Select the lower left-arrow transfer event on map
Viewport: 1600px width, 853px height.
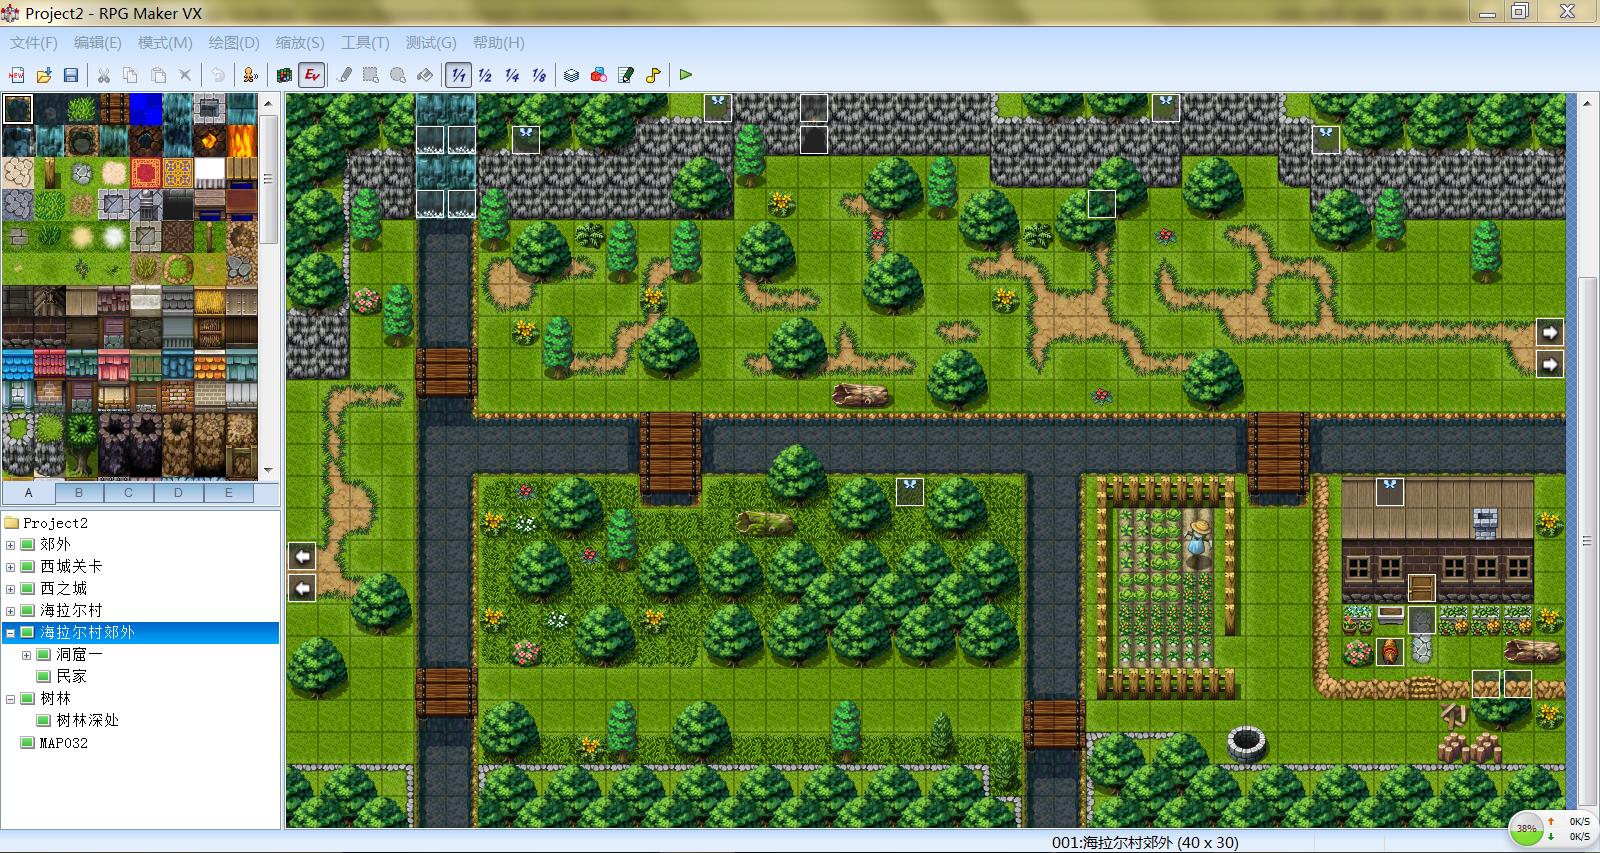click(x=303, y=588)
